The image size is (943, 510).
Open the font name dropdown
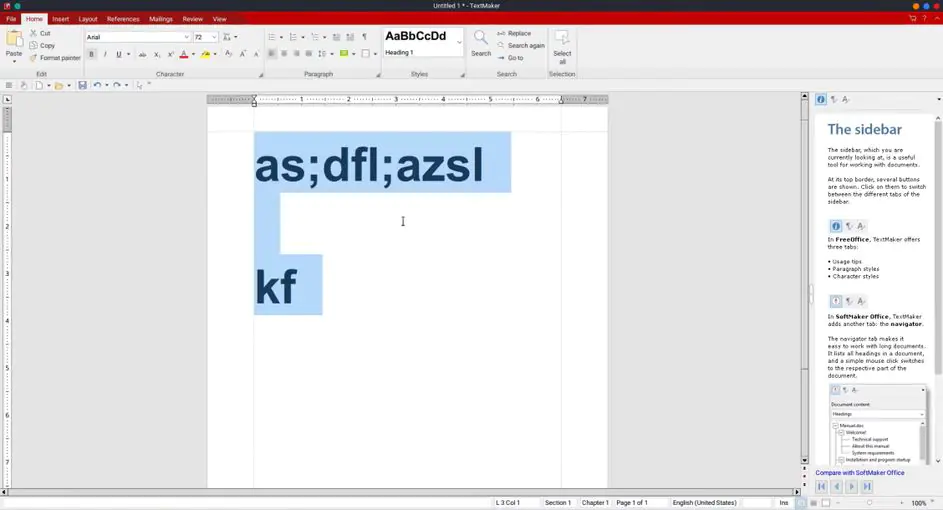click(186, 37)
